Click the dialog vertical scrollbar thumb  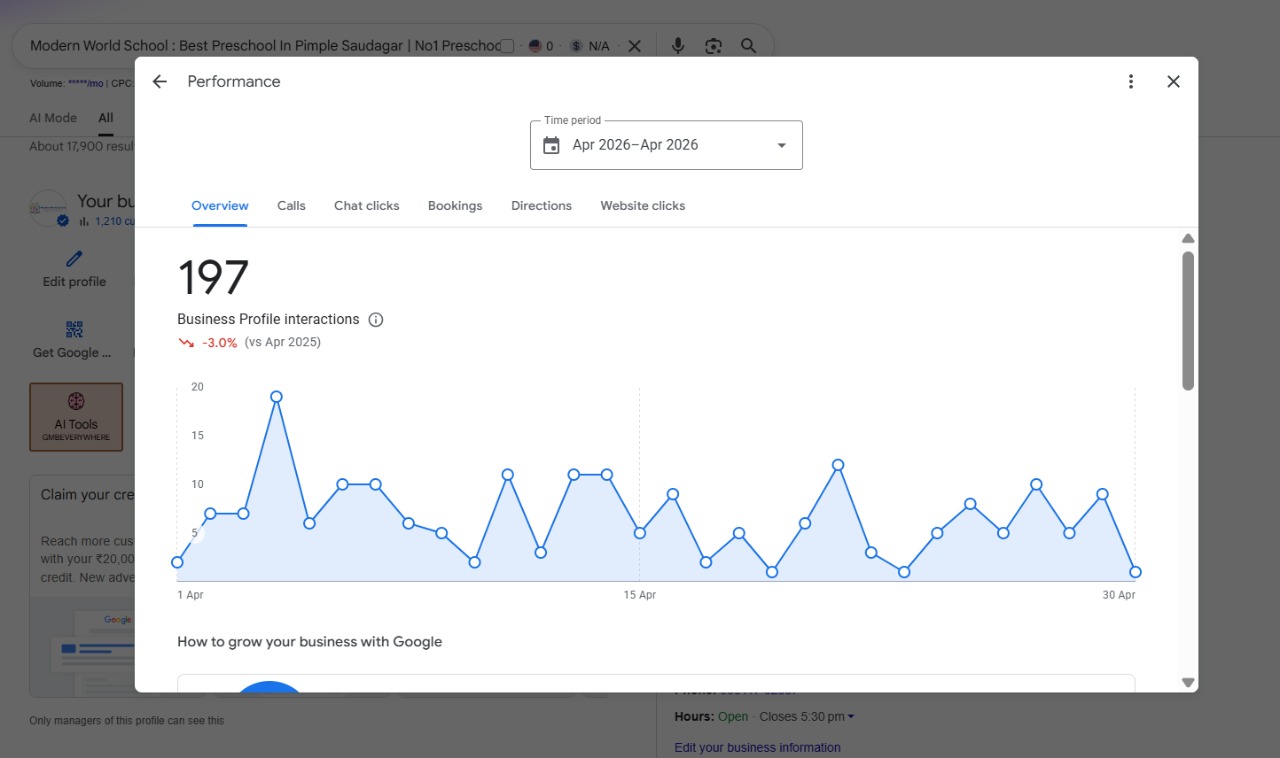1188,320
